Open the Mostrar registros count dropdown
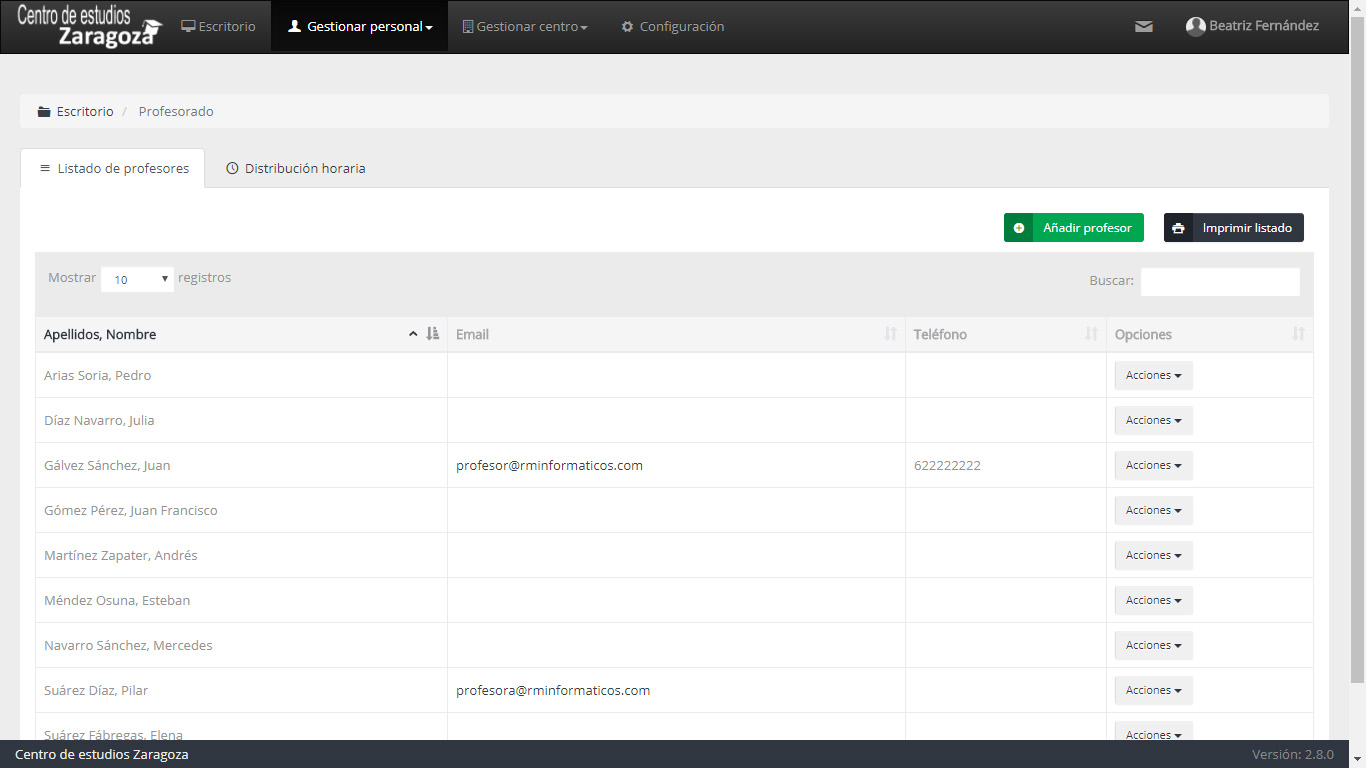1366x768 pixels. pos(138,279)
